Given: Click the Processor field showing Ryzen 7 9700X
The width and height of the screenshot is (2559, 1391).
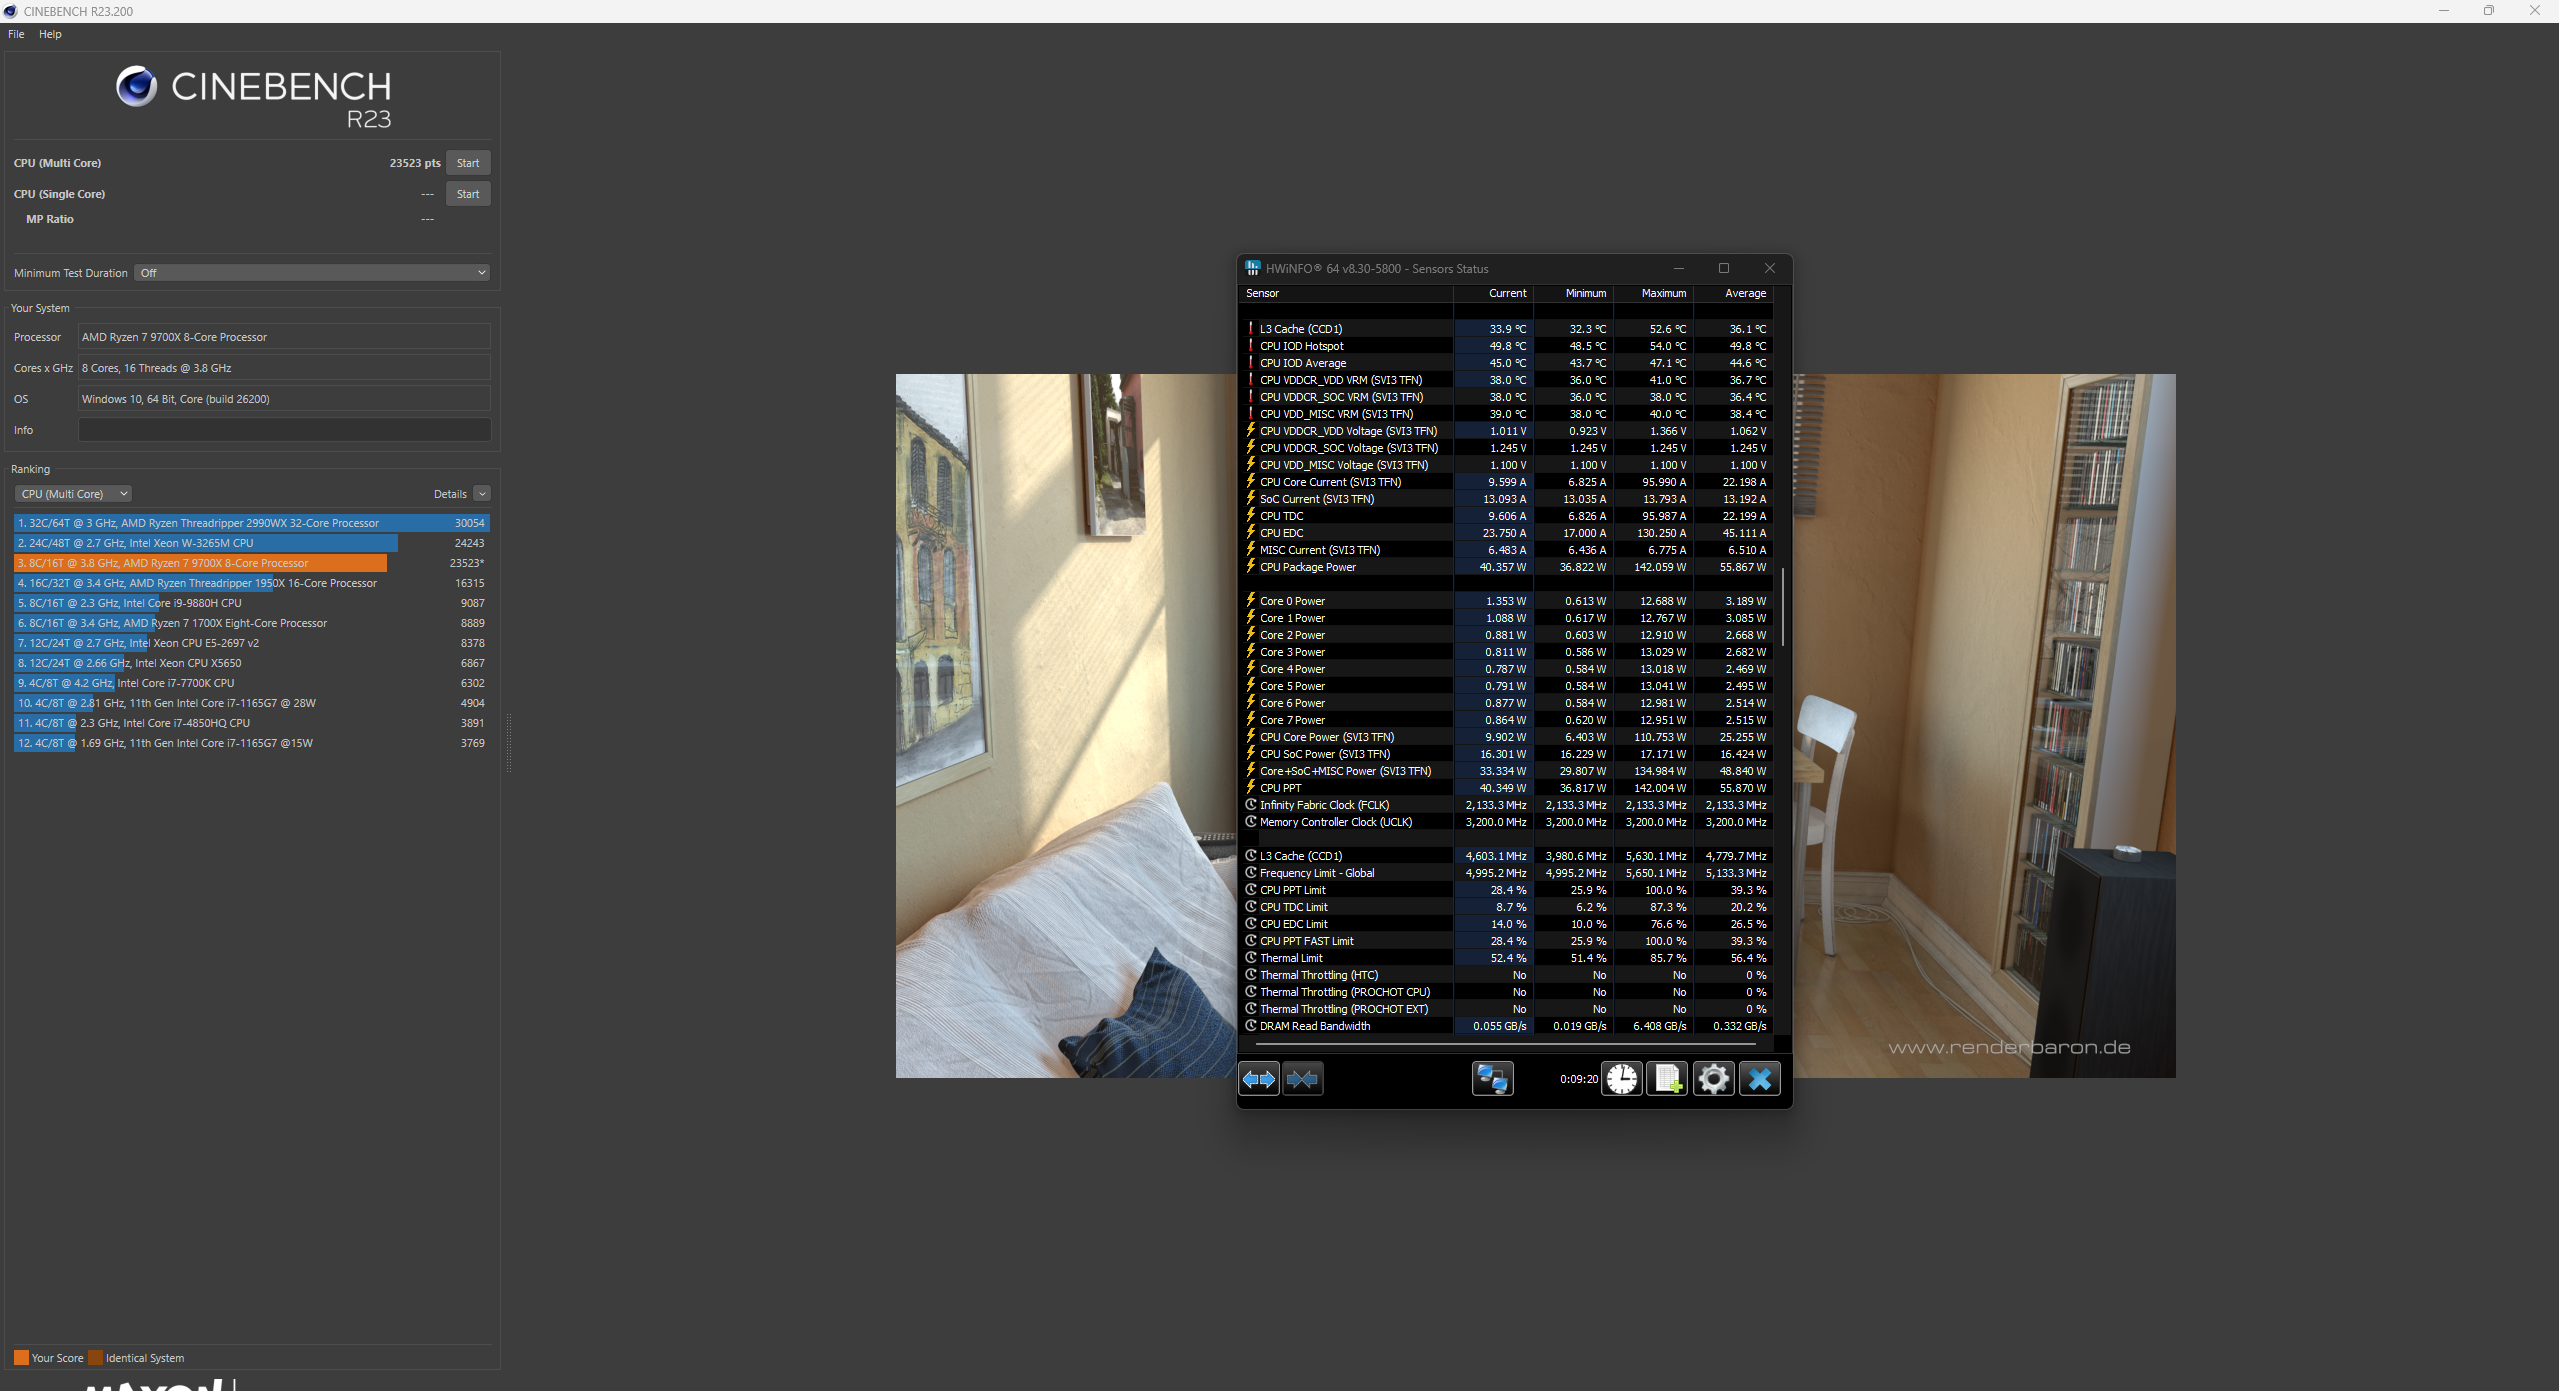Looking at the screenshot, I should click(284, 337).
